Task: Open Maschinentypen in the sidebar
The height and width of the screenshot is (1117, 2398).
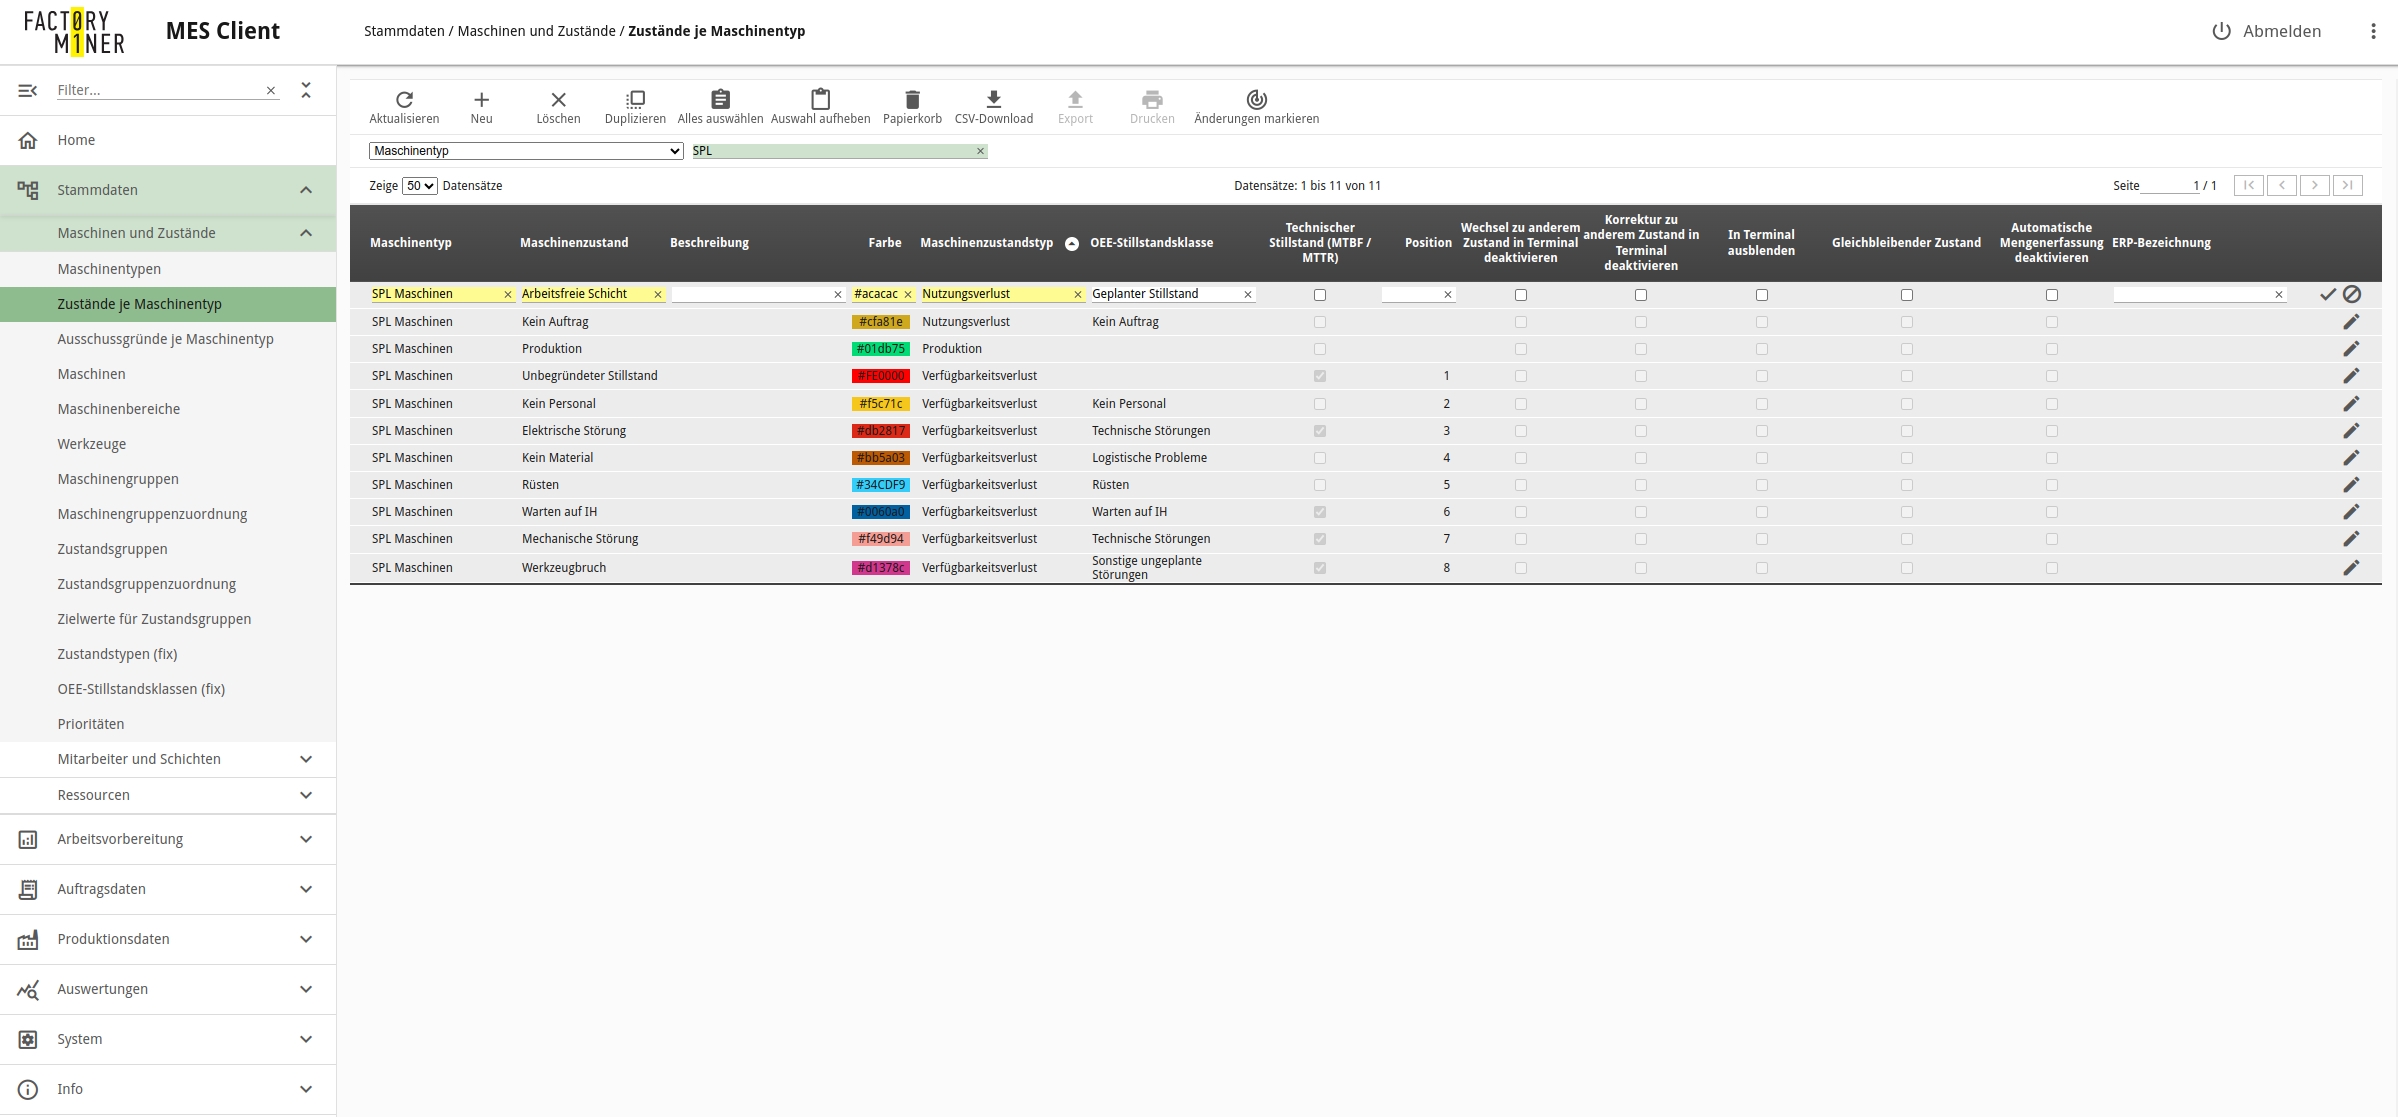Action: click(109, 269)
